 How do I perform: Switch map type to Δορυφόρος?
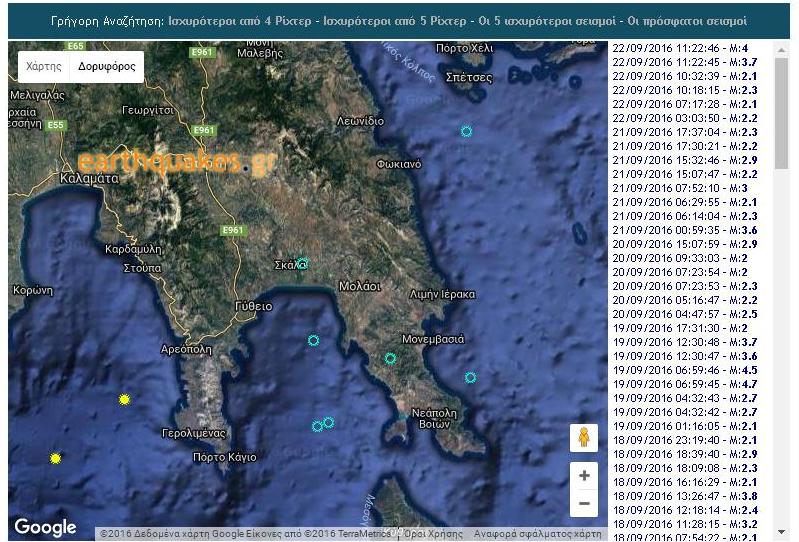(x=107, y=67)
